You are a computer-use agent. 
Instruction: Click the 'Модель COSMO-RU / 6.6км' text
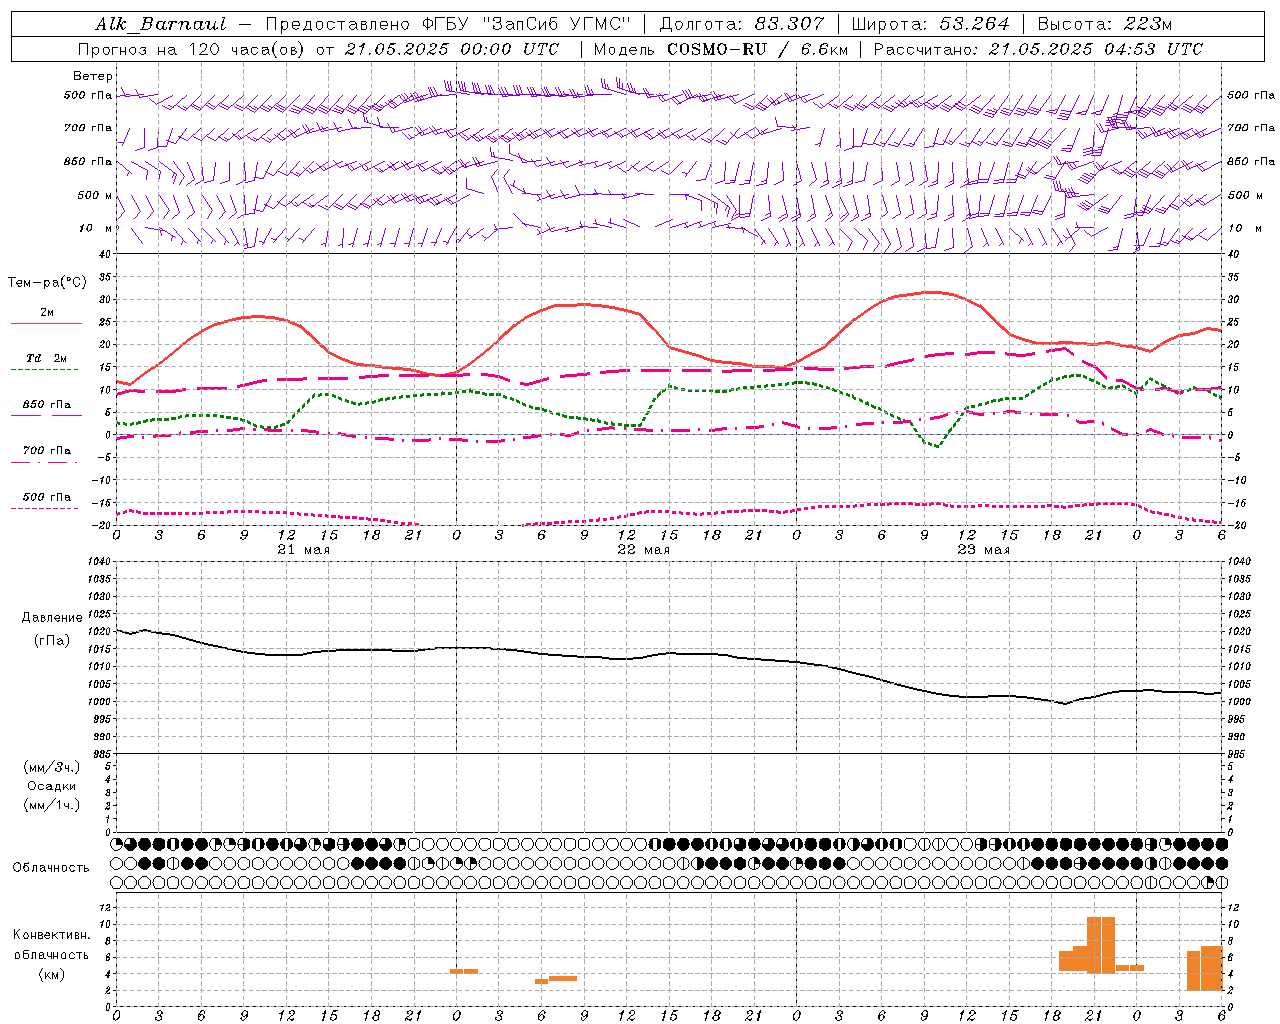coord(720,49)
